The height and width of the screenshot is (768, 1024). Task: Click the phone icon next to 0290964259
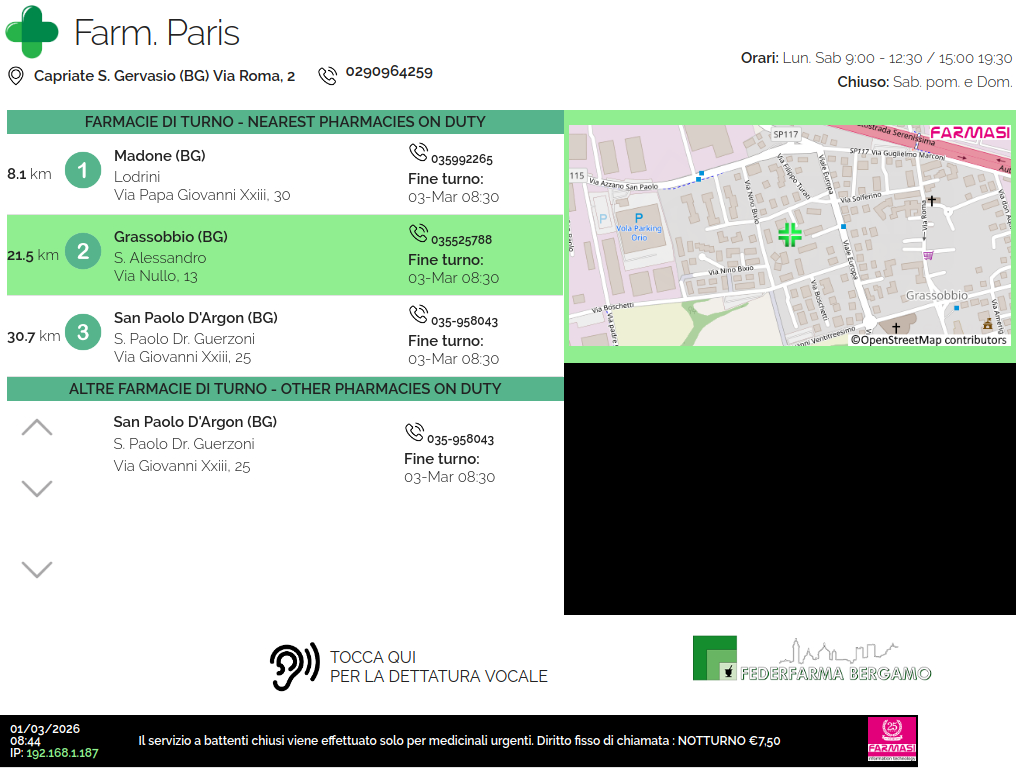tap(327, 75)
